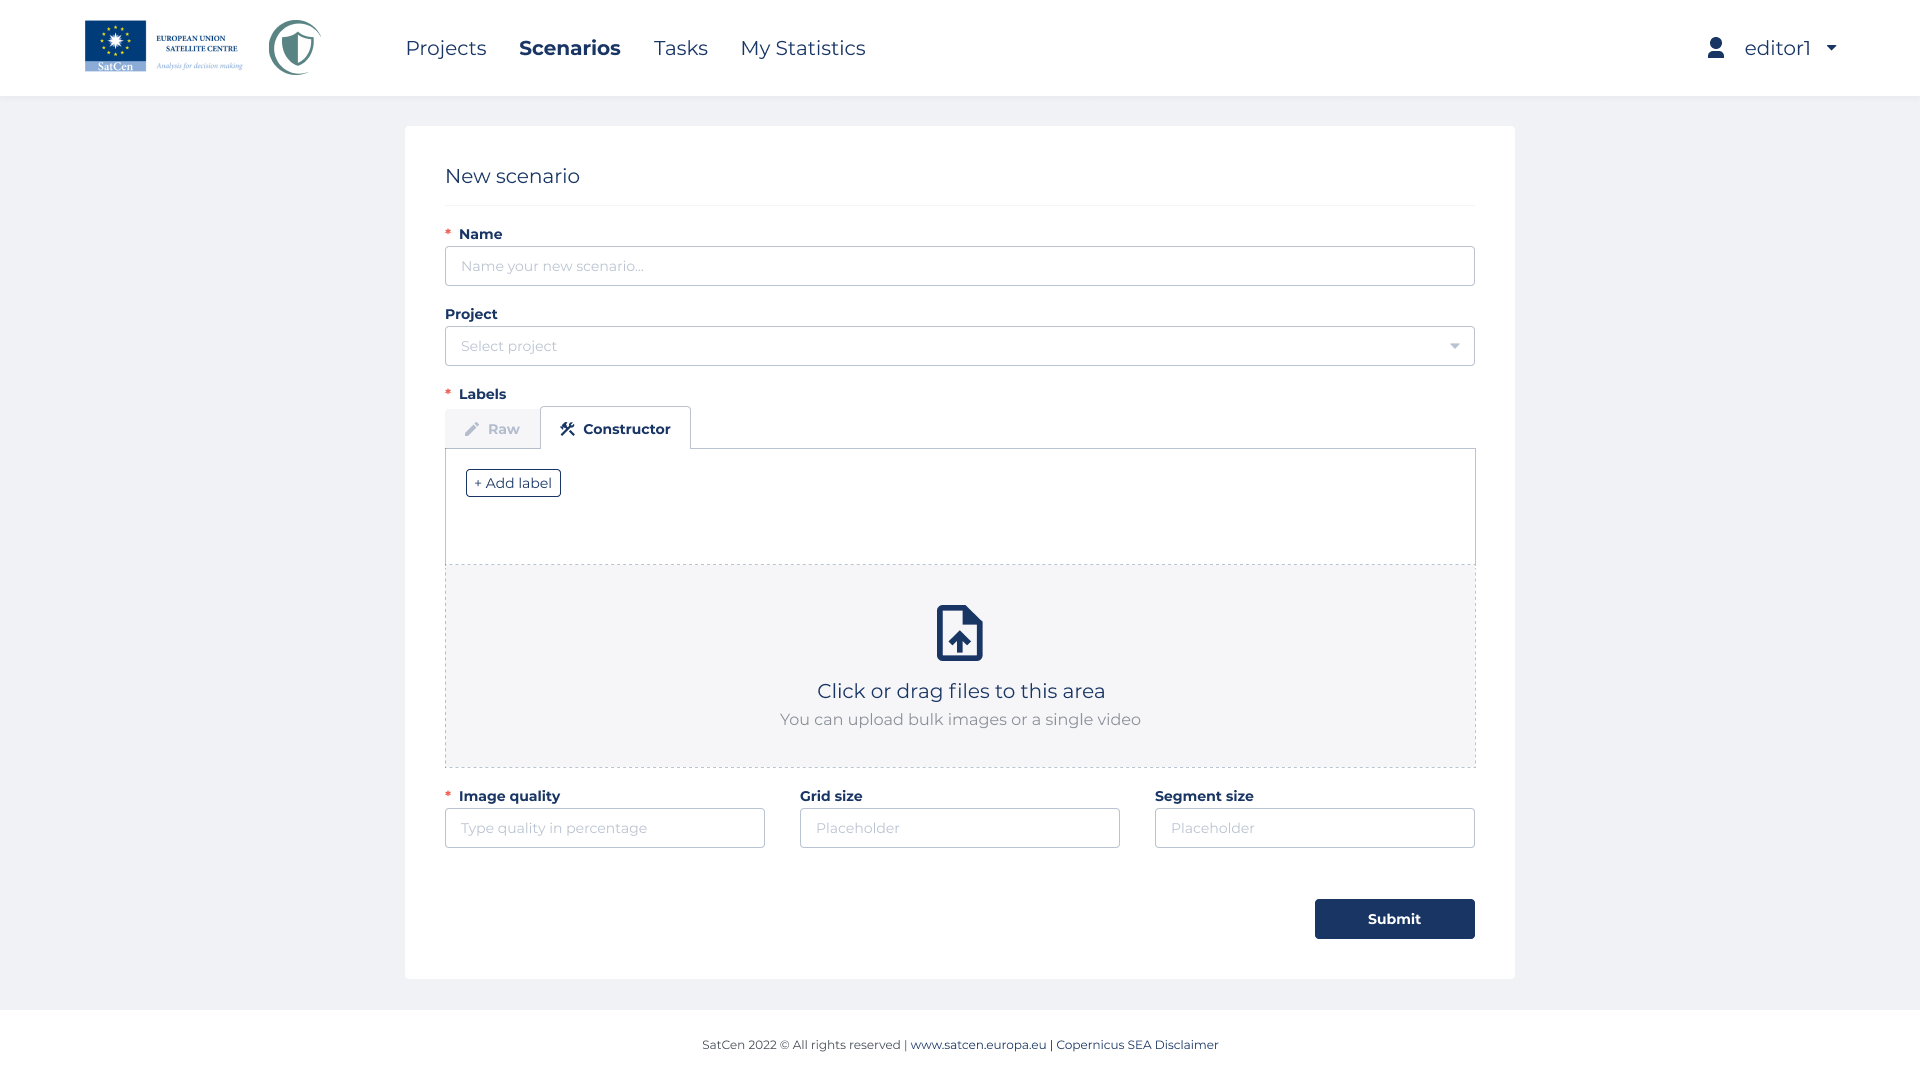Image resolution: width=1920 pixels, height=1080 pixels.
Task: Click the Image quality percentage field
Action: pyautogui.click(x=604, y=828)
